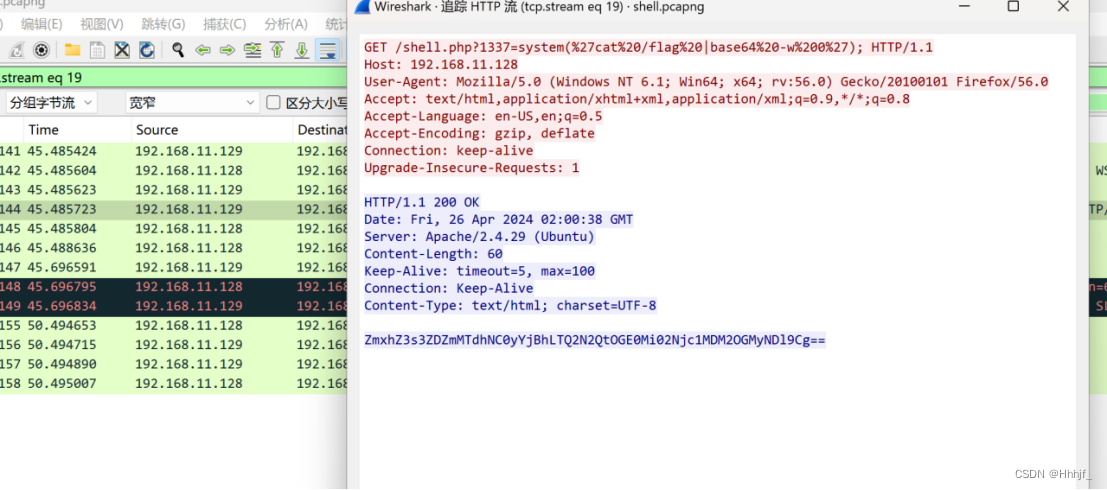Screen dimensions: 1107x490
Task: Click the Wireshark fin icon in dialog title
Action: pyautogui.click(x=363, y=7)
